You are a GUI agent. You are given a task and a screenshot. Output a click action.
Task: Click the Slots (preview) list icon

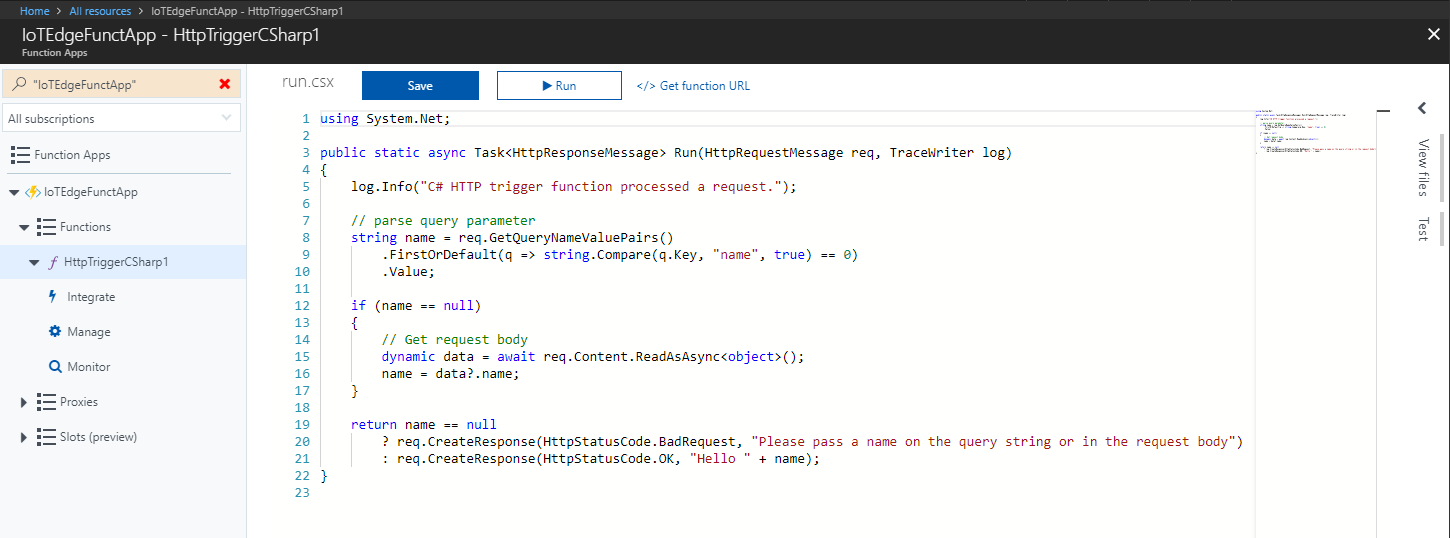pyautogui.click(x=46, y=437)
